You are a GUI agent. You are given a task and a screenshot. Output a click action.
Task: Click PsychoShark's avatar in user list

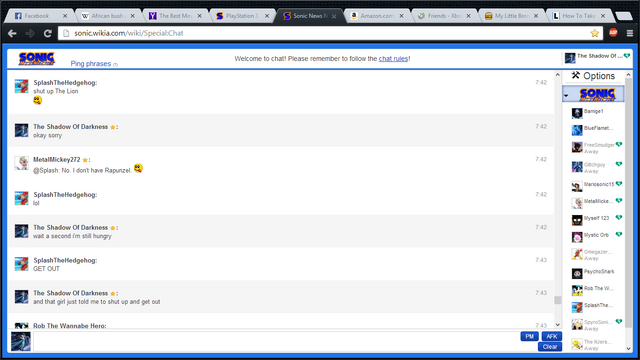coord(577,273)
